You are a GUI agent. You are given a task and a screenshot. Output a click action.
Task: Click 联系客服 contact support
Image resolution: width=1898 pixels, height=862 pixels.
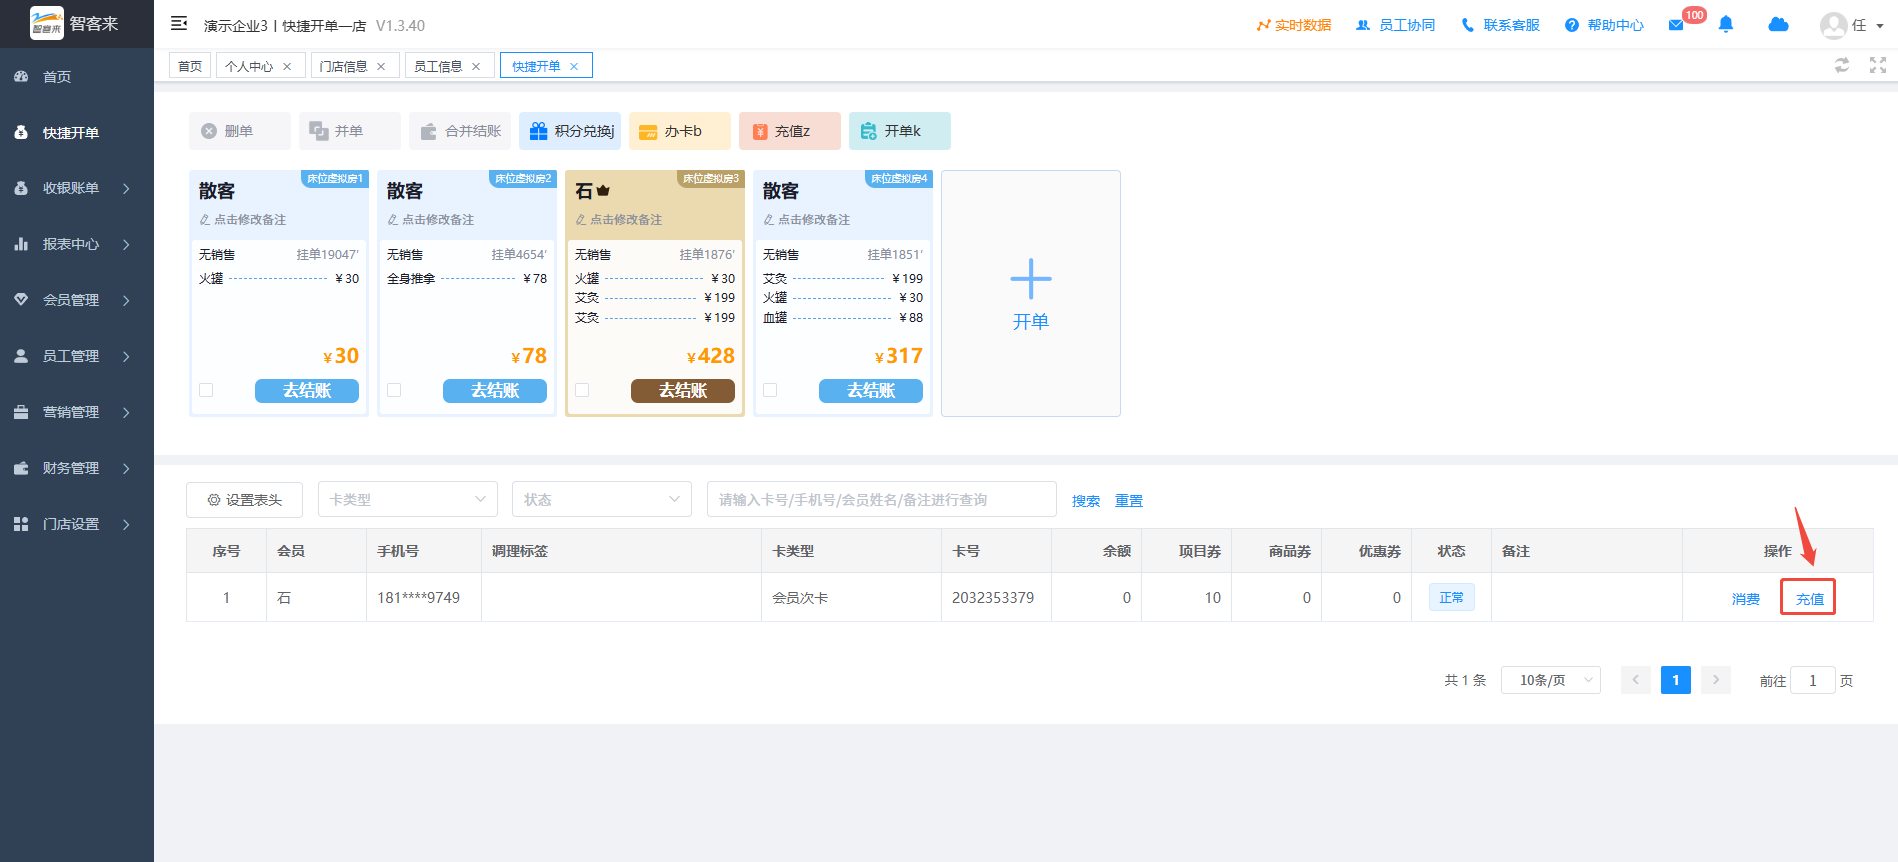coord(1500,25)
